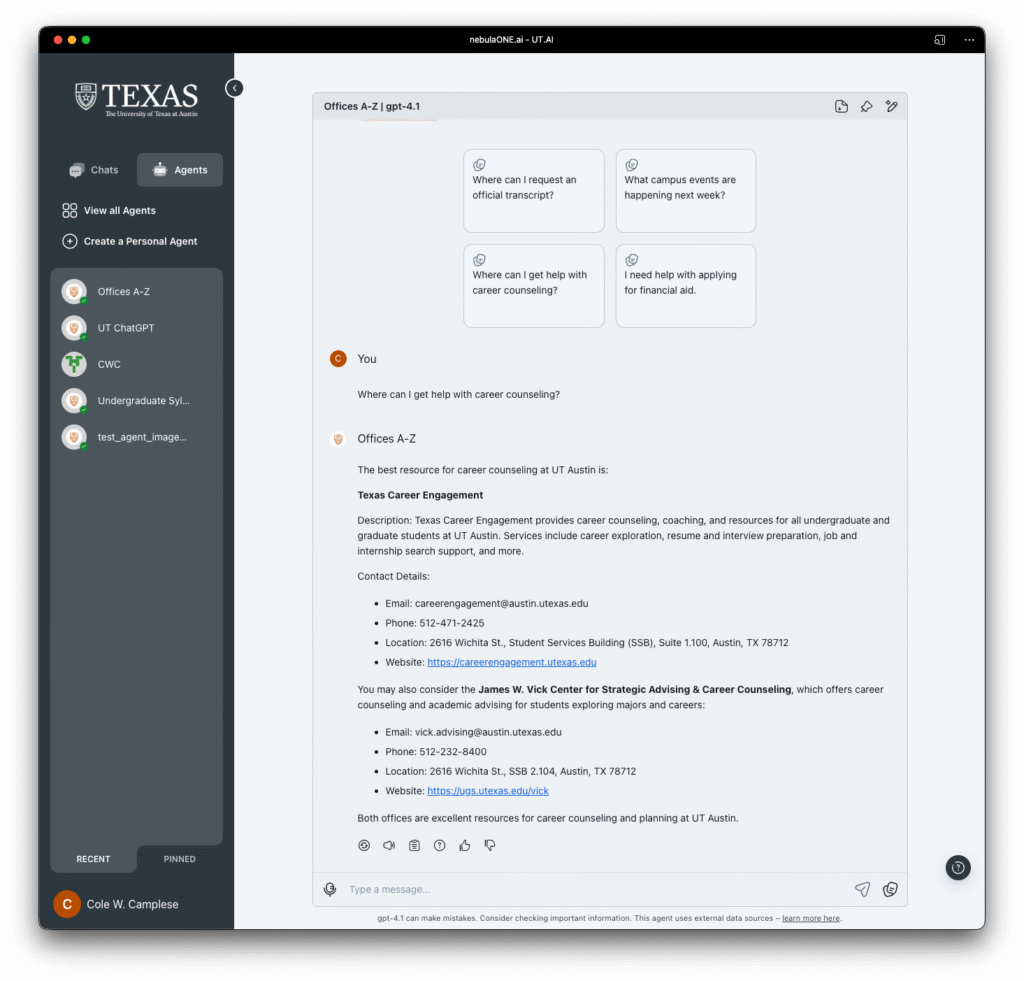Viewport: 1024px width, 981px height.
Task: Select the UT ChatGPT agent
Action: point(125,328)
